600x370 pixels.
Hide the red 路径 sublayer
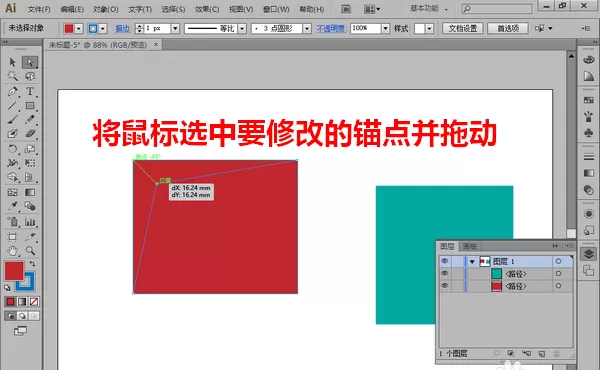click(444, 286)
